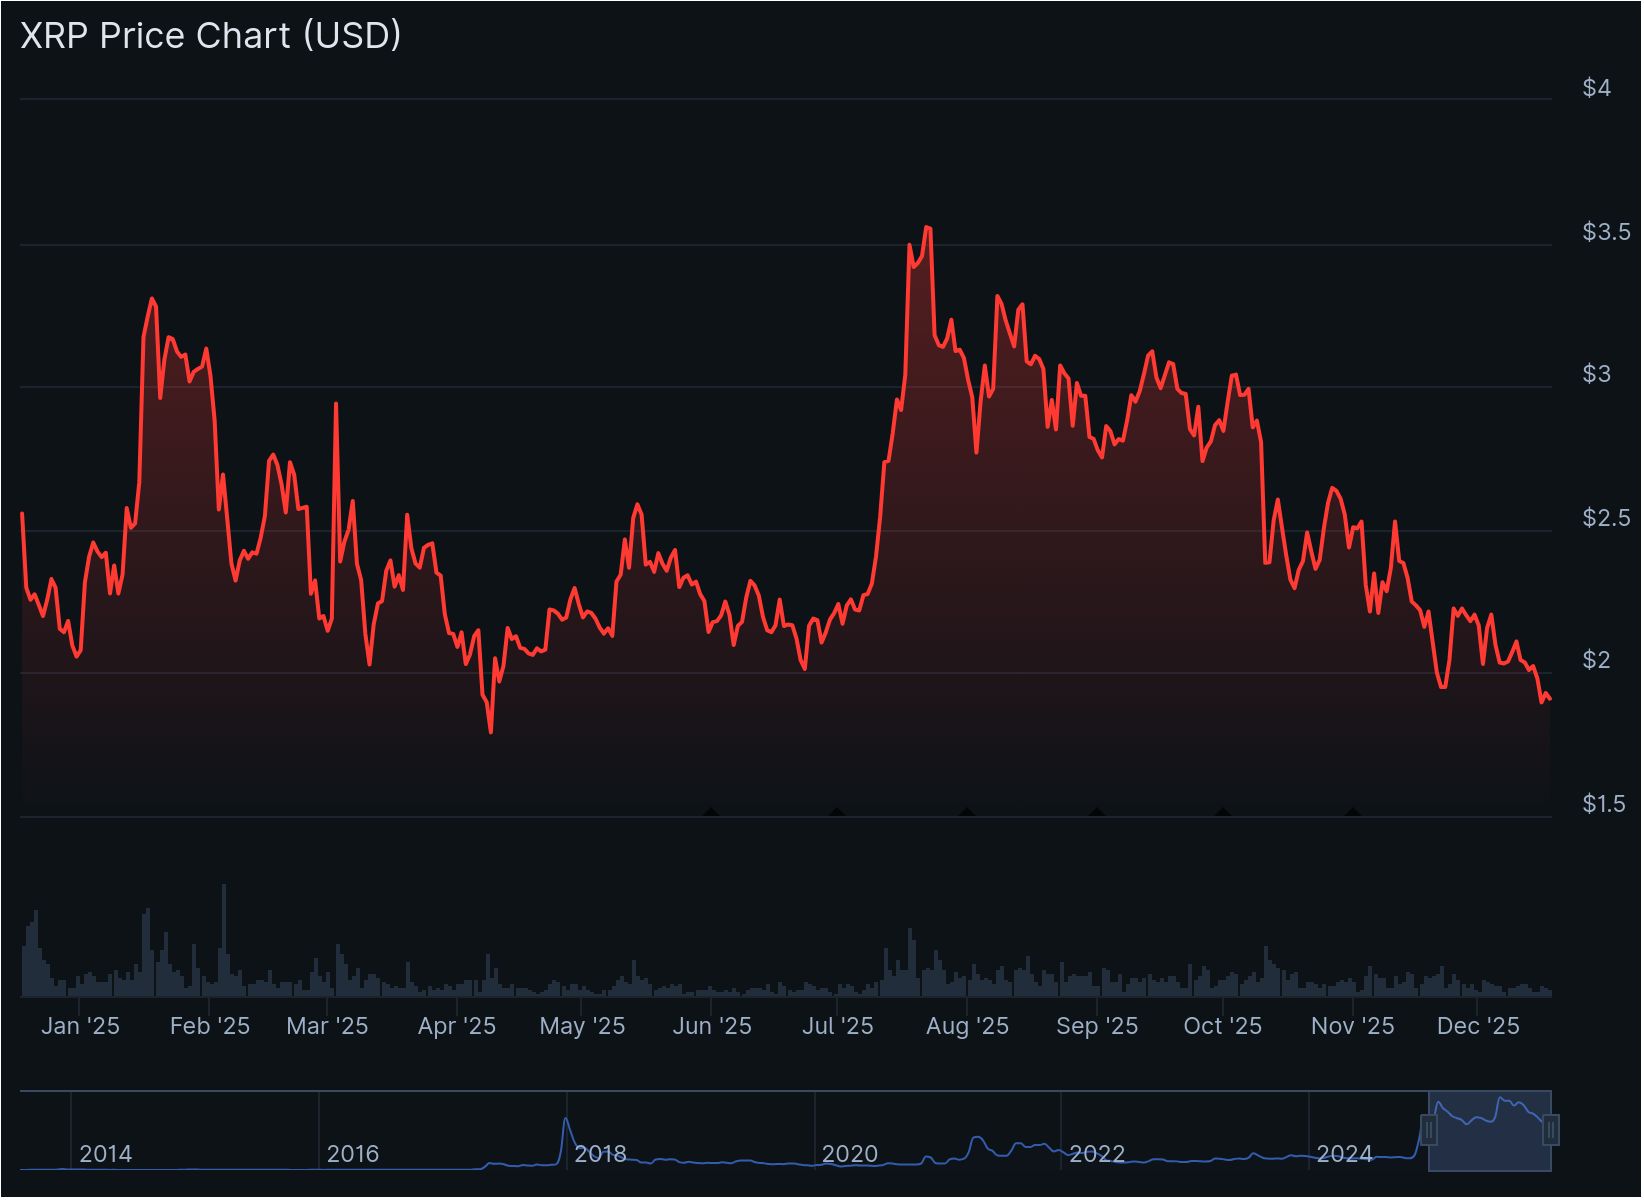Click the Apr '25 date label
1644x1200 pixels.
click(x=457, y=1027)
